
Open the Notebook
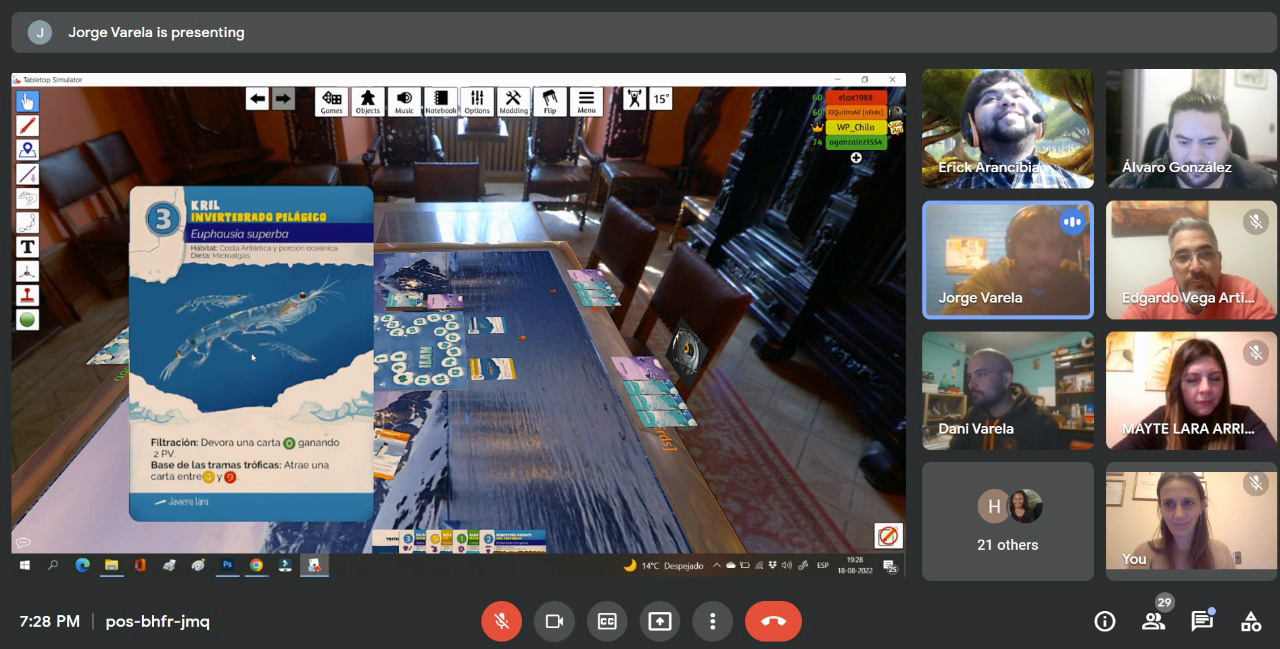point(440,102)
